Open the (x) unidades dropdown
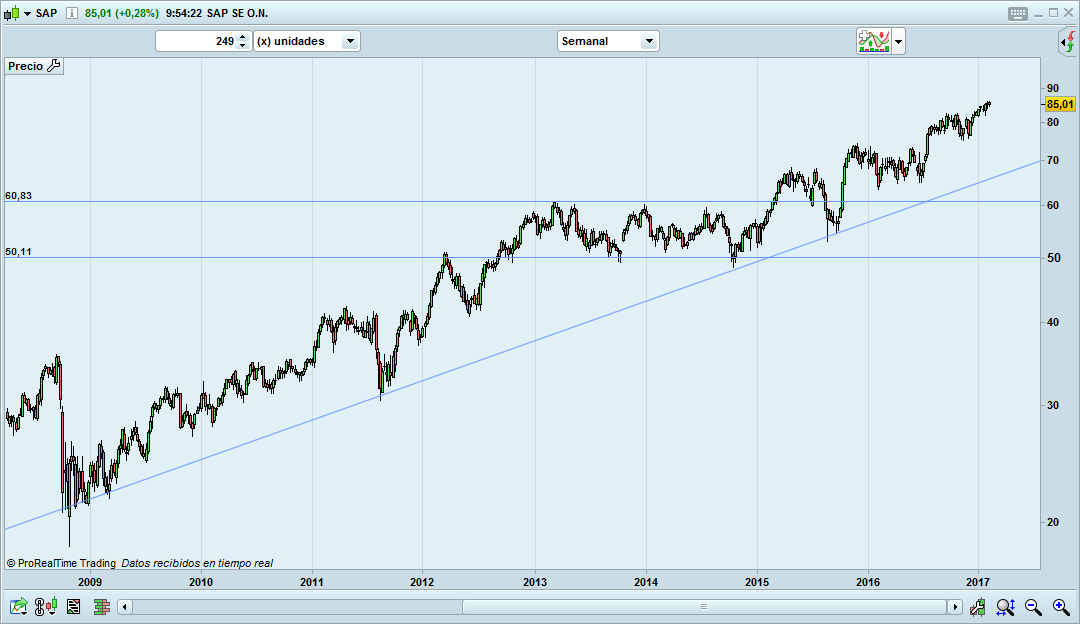The width and height of the screenshot is (1080, 624). [x=348, y=41]
